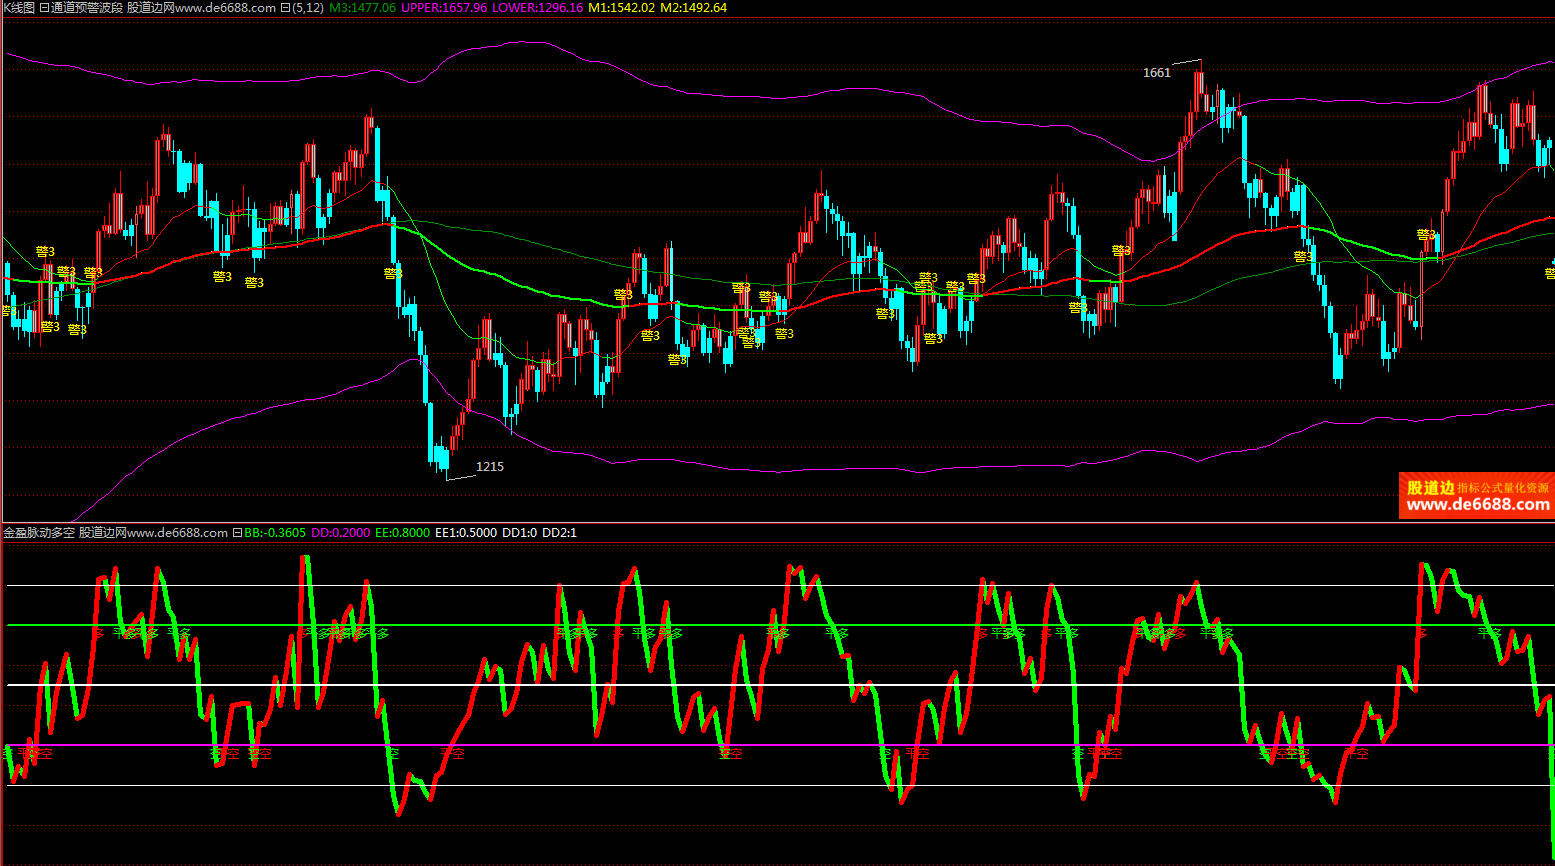This screenshot has width=1555, height=866.
Task: Select the K线图 label
Action: point(18,7)
